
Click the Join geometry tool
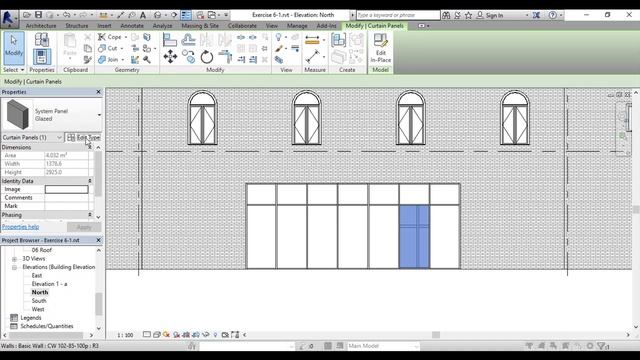(x=109, y=60)
